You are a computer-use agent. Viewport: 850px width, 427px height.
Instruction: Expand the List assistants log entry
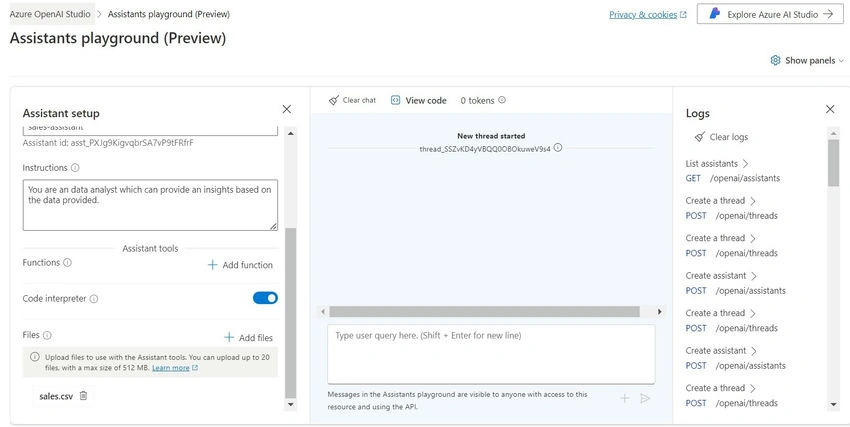click(x=717, y=164)
